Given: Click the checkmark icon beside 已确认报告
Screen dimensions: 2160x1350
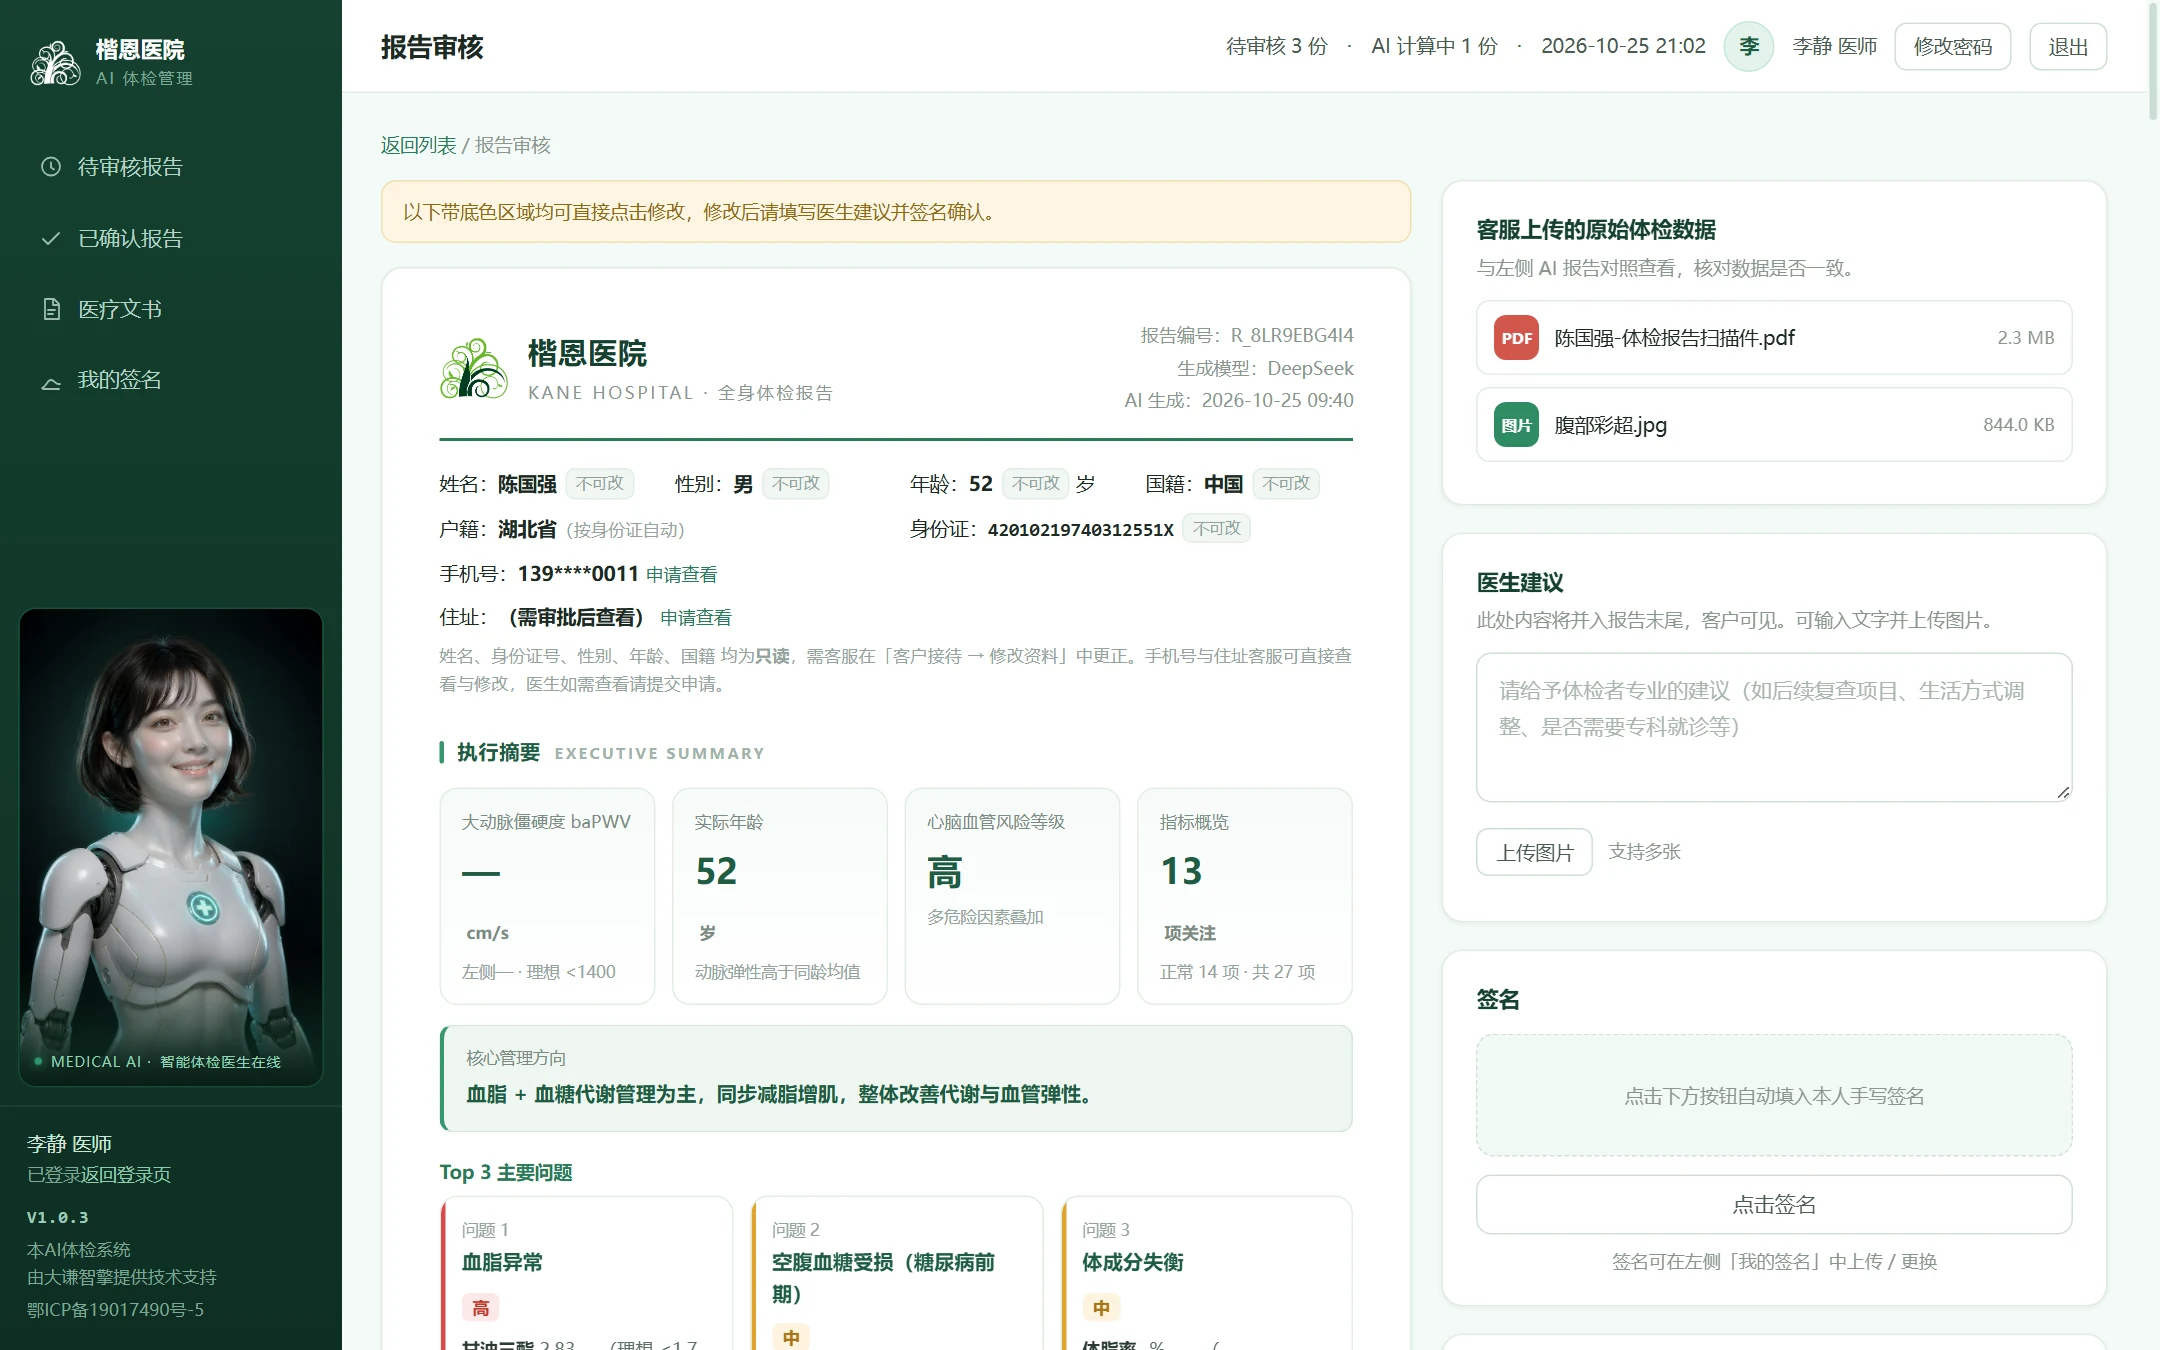Looking at the screenshot, I should pos(51,238).
